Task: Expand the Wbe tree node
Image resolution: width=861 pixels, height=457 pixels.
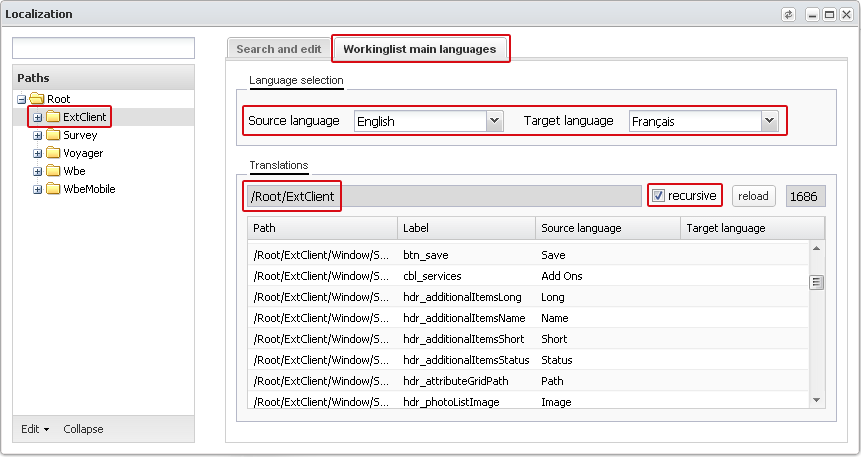Action: [37, 171]
